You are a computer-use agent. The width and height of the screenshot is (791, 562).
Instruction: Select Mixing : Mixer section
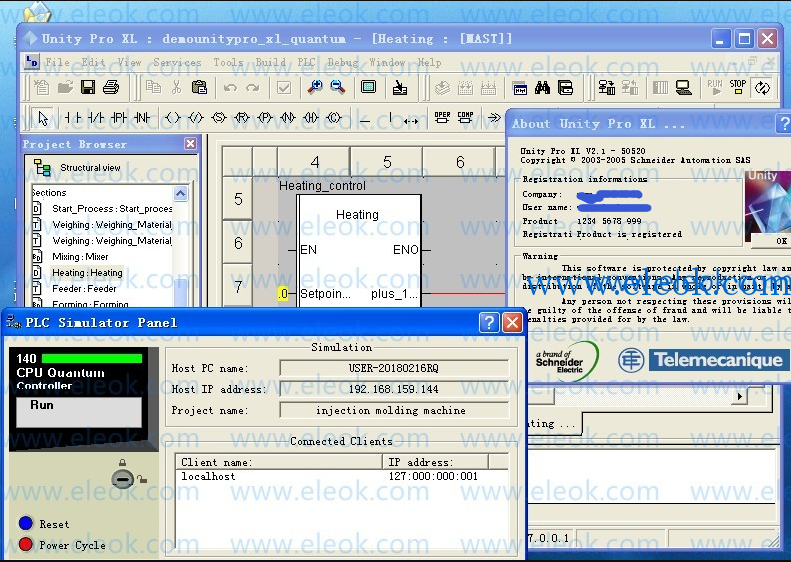[80, 257]
